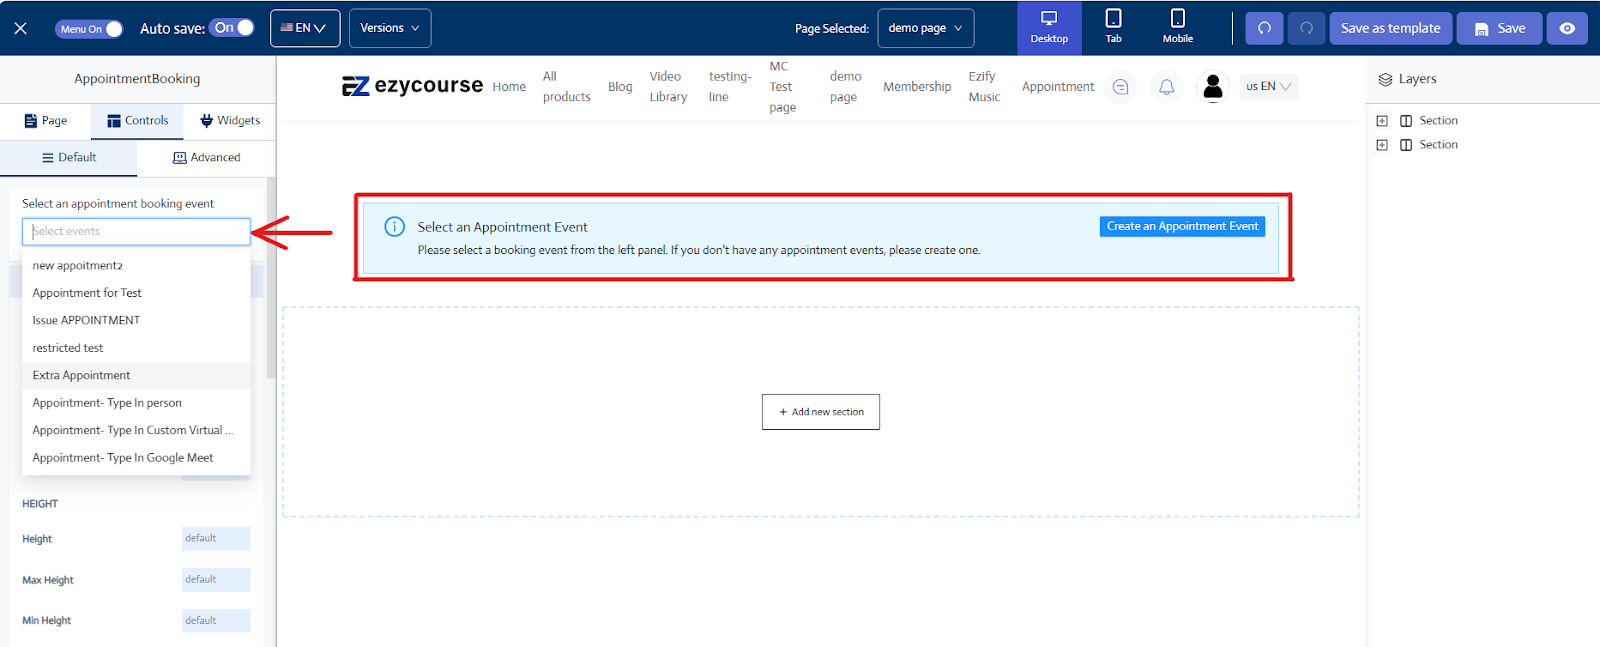Click the Max Height default field
This screenshot has width=1600, height=647.
(216, 580)
